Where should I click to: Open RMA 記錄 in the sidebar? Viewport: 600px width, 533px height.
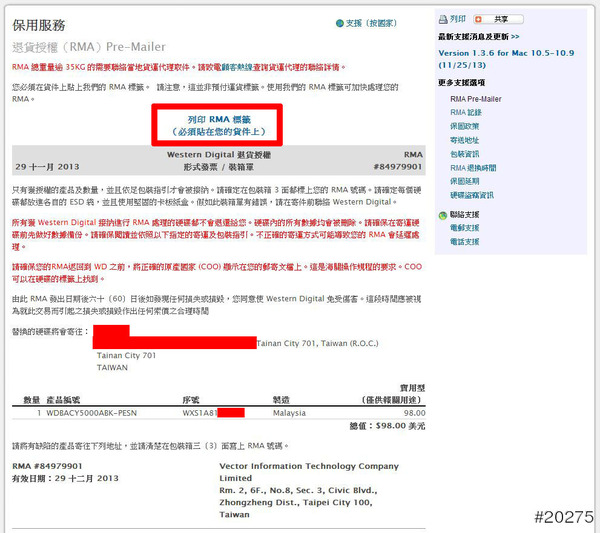pos(466,112)
